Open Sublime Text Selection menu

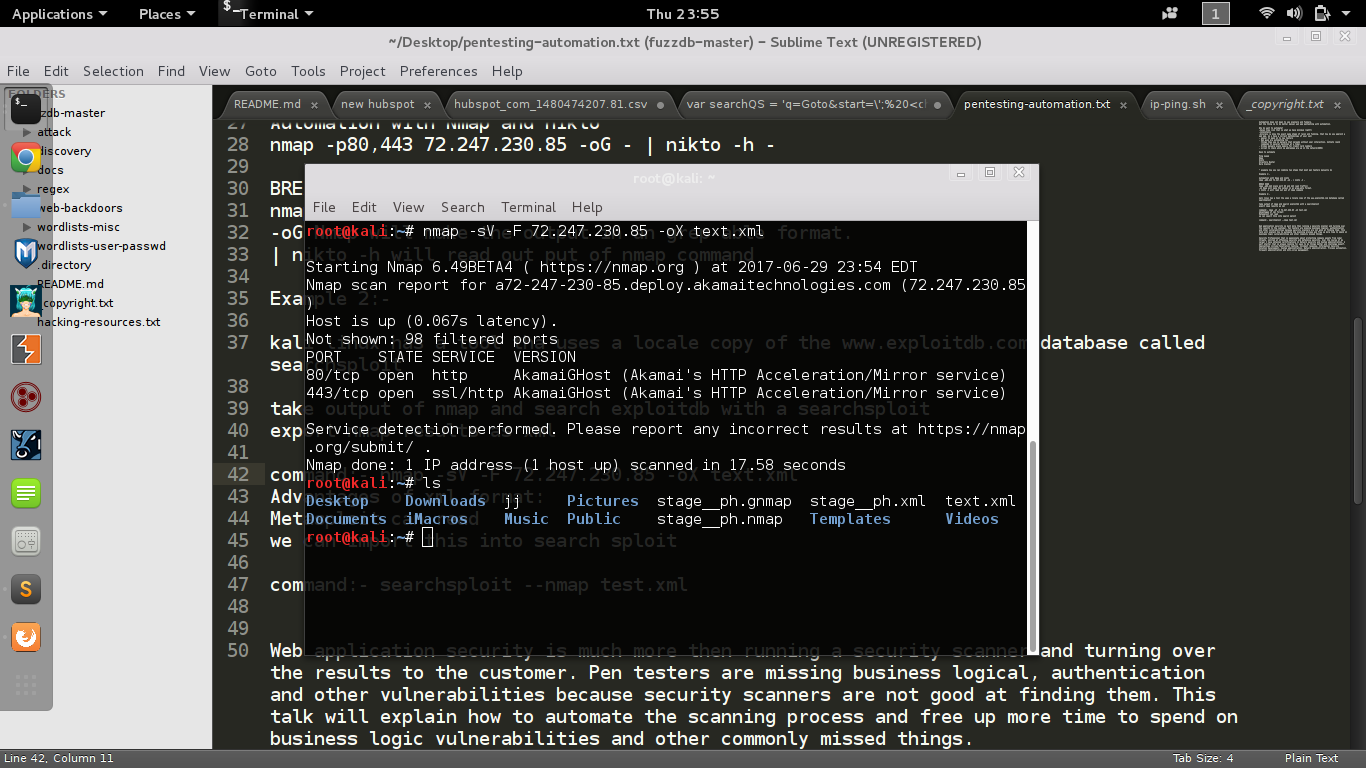coord(113,71)
